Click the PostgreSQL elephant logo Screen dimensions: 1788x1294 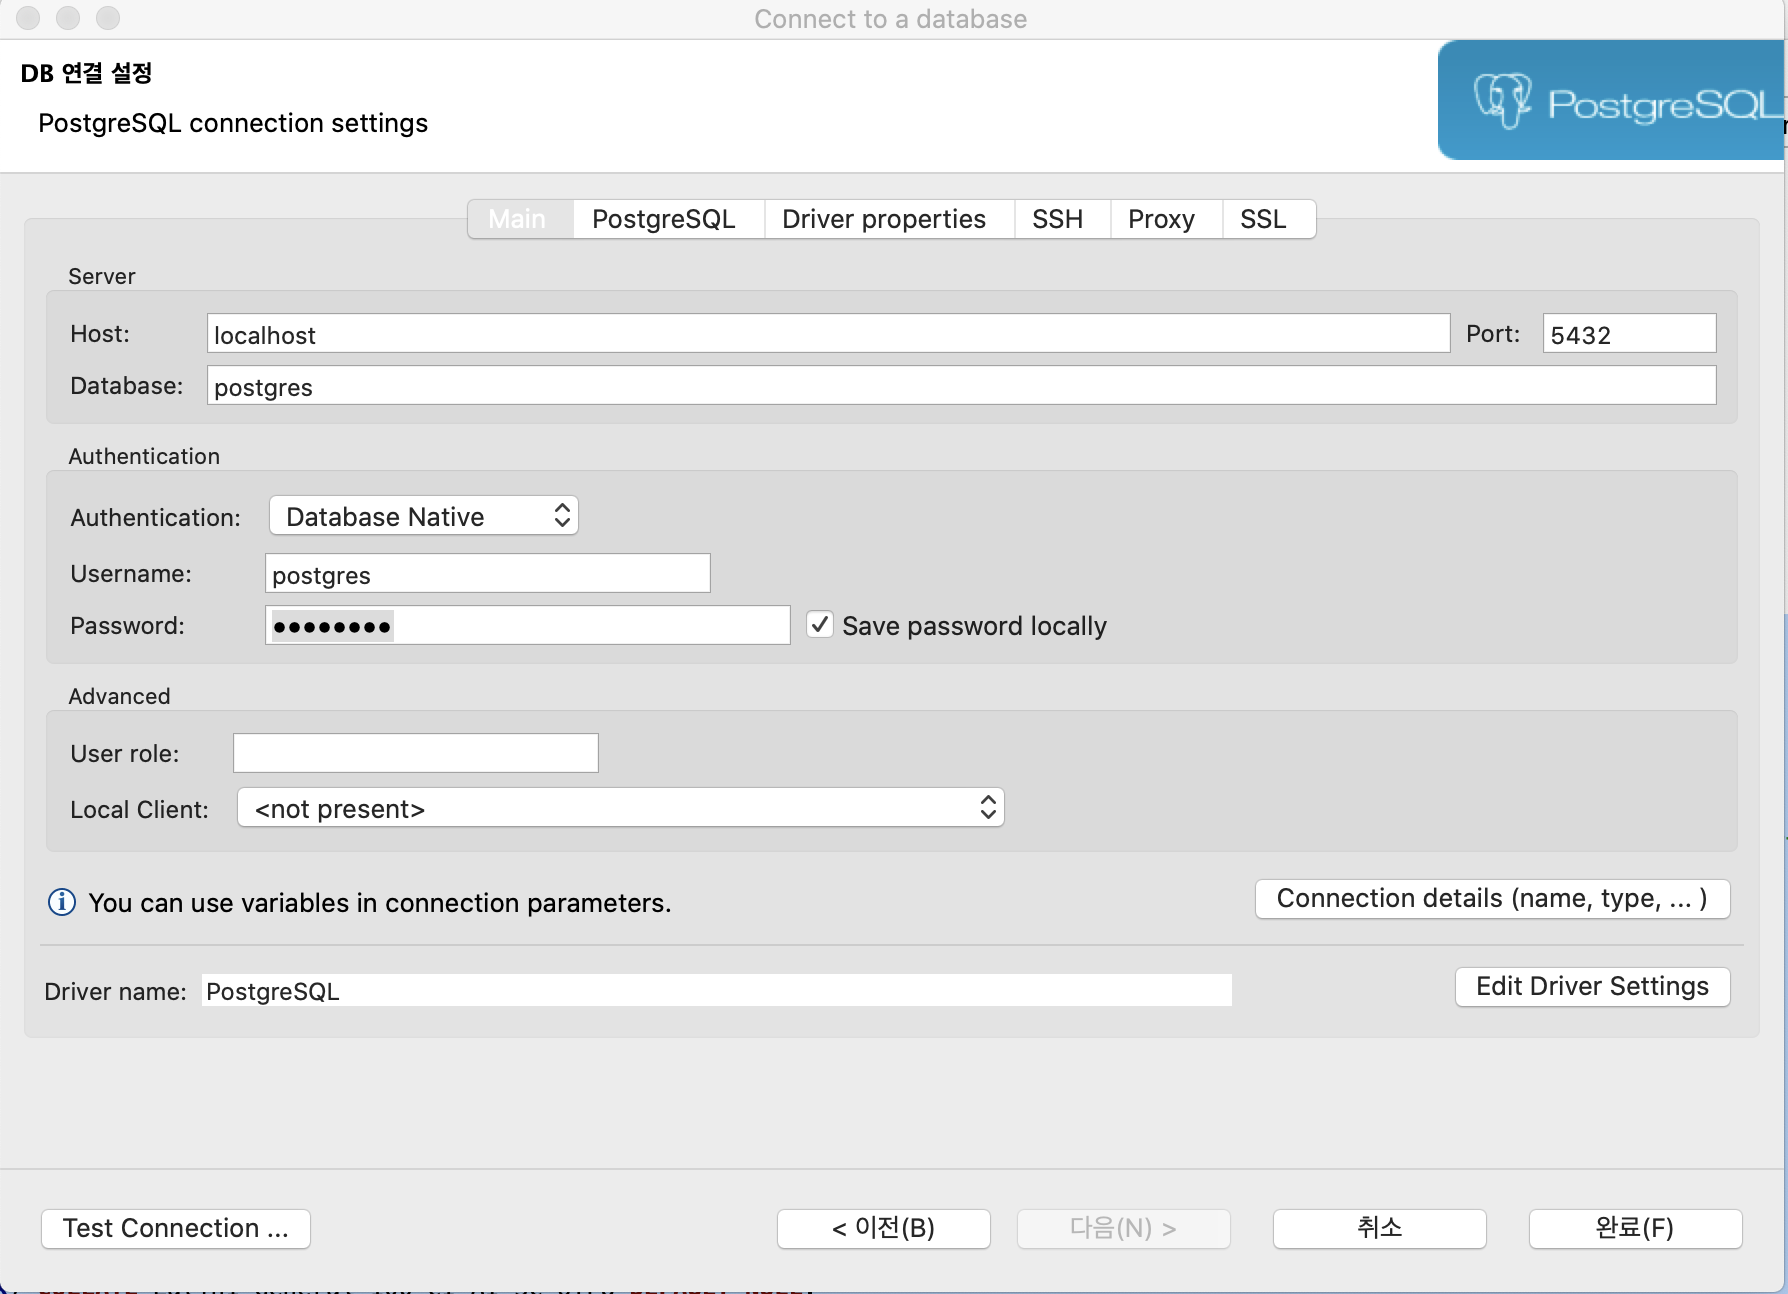1503,100
